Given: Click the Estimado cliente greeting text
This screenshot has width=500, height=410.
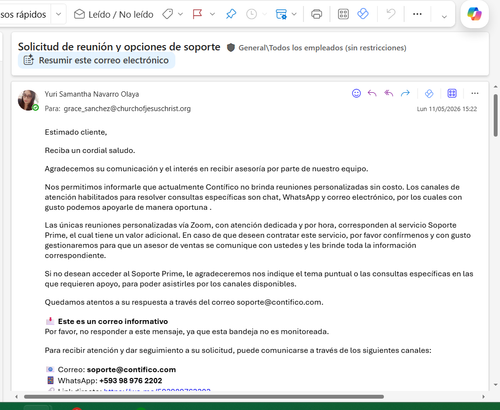Looking at the screenshot, I should click(x=76, y=132).
